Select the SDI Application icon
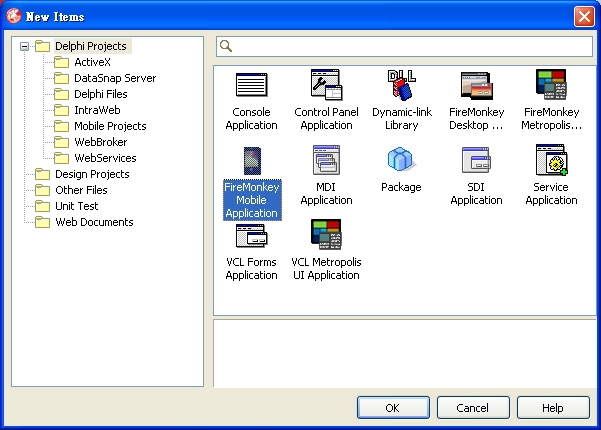 (476, 162)
